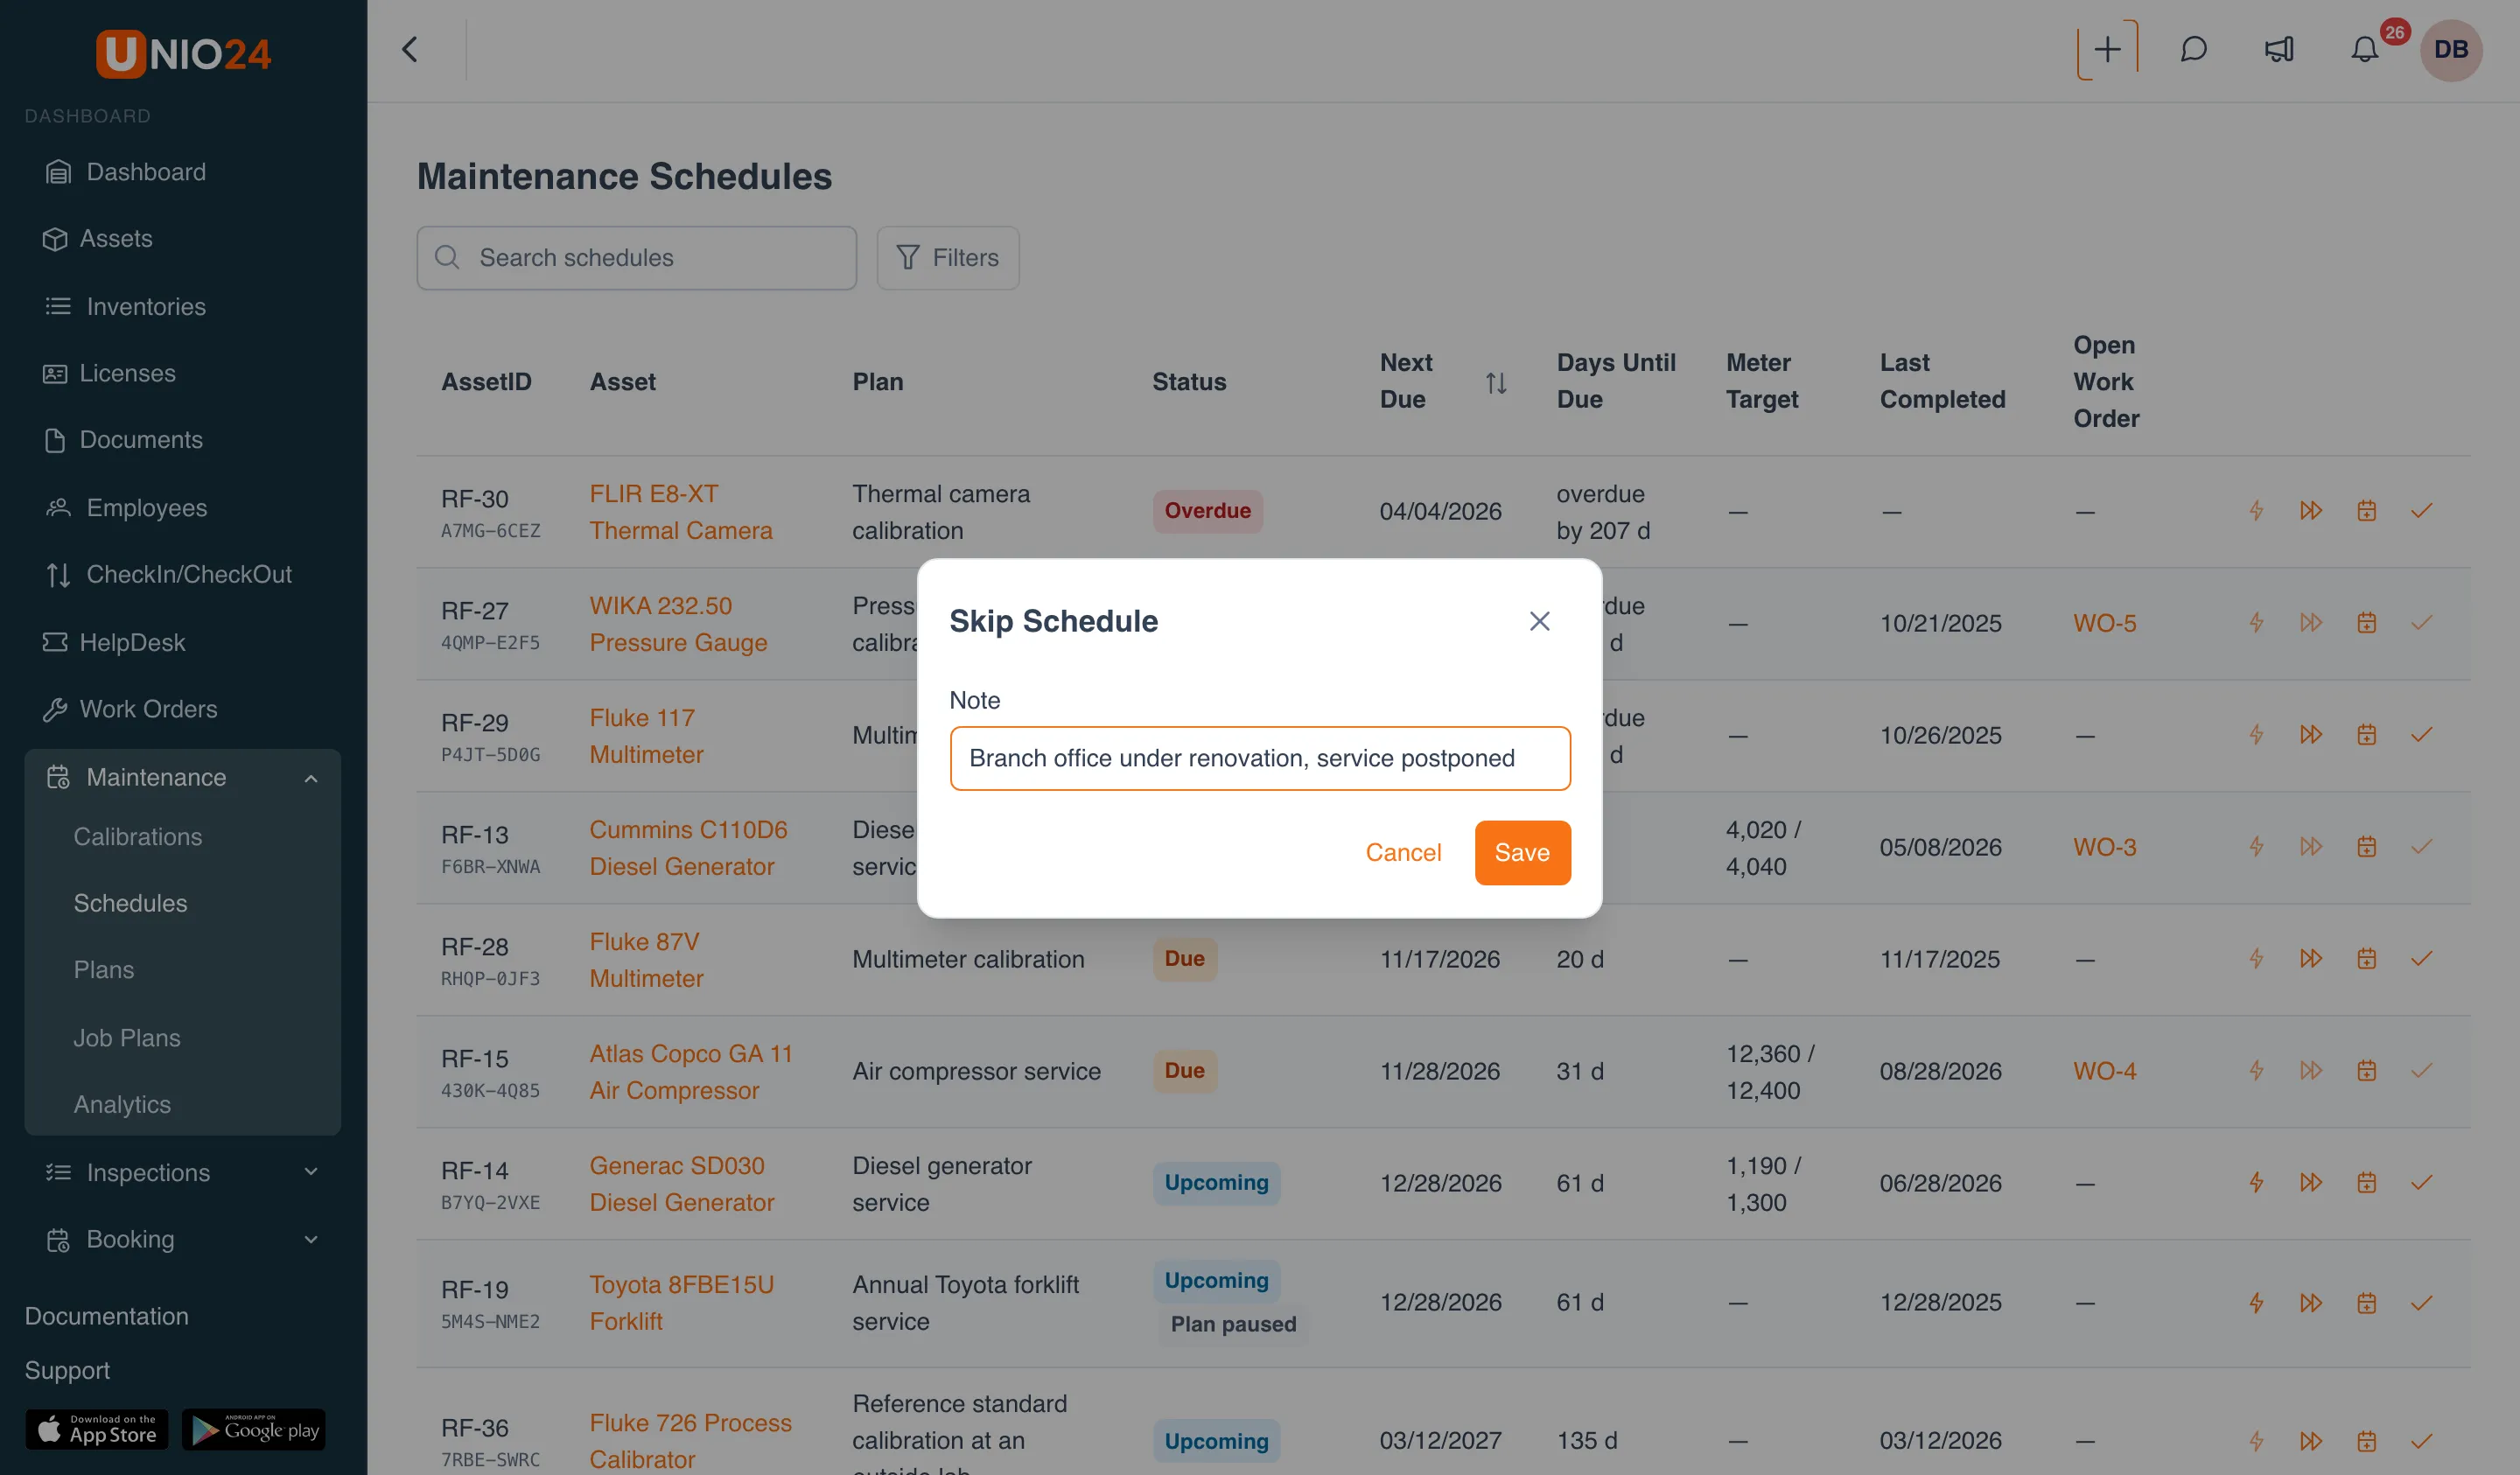Image resolution: width=2520 pixels, height=1475 pixels.
Task: Click checkmark icon for RF-29 row
Action: pyautogui.click(x=2421, y=735)
